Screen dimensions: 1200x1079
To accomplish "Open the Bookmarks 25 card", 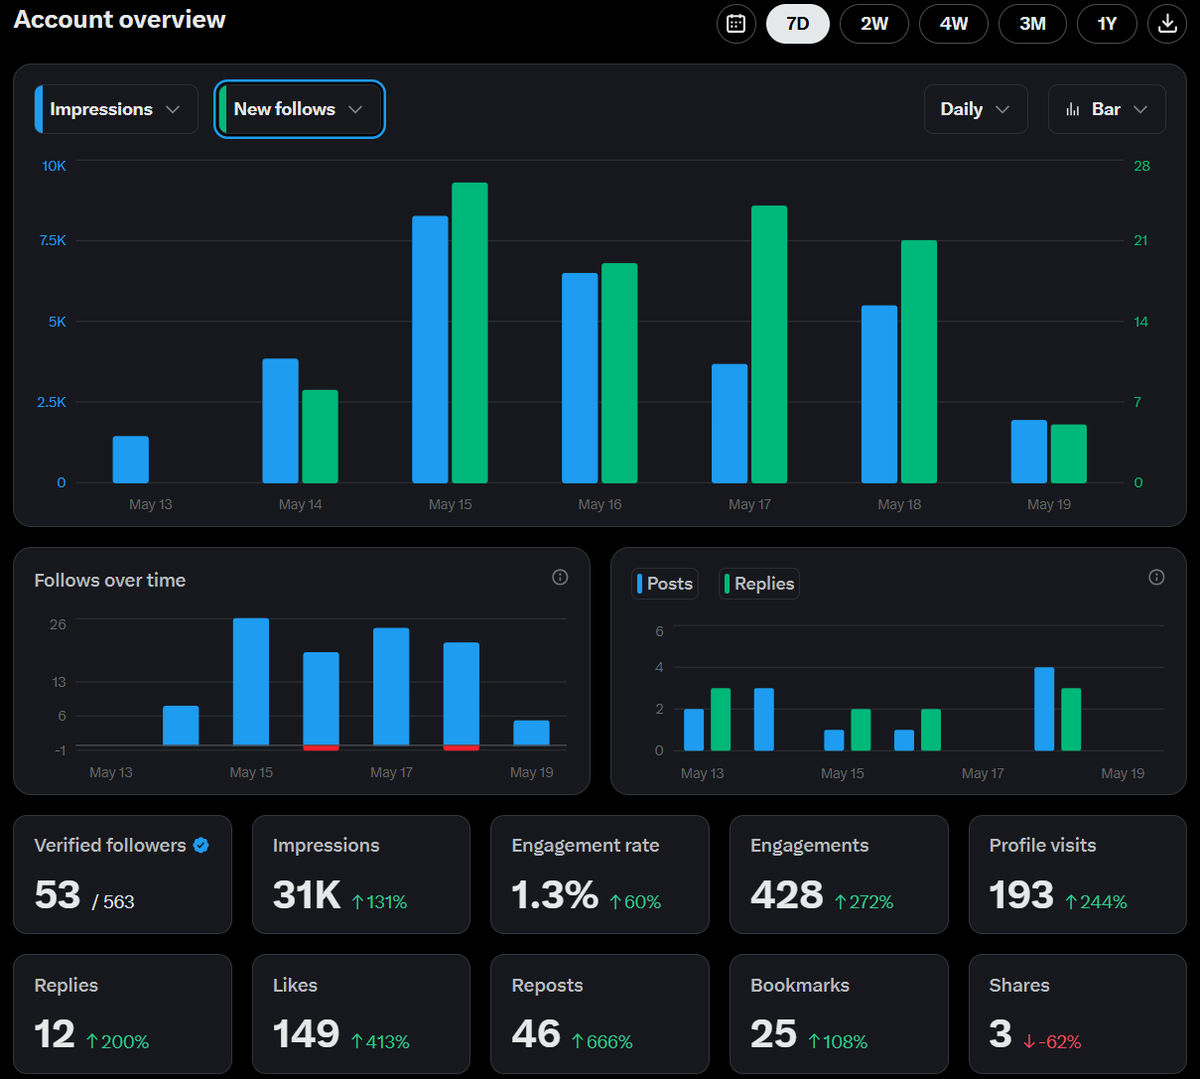I will [839, 1014].
